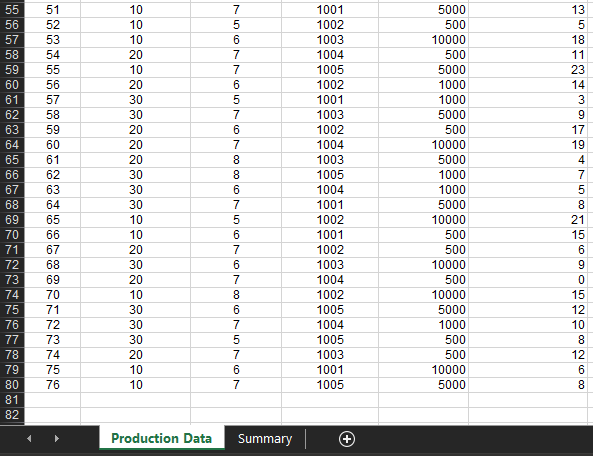Select row header 60
Image resolution: width=593 pixels, height=456 pixels.
click(12, 85)
